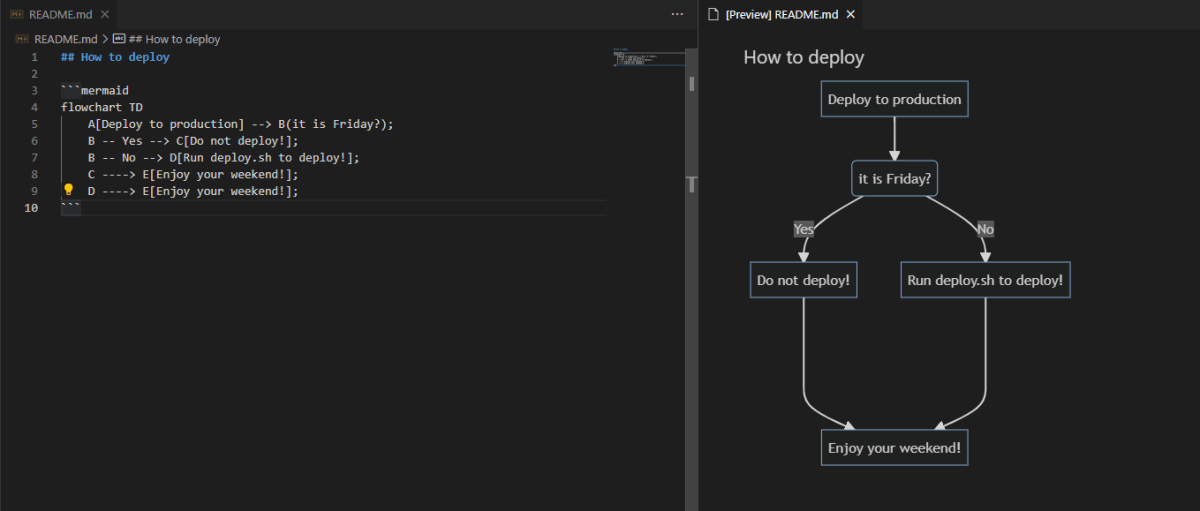This screenshot has height=511, width=1200.
Task: Close the [Preview] README.md tab
Action: point(851,14)
